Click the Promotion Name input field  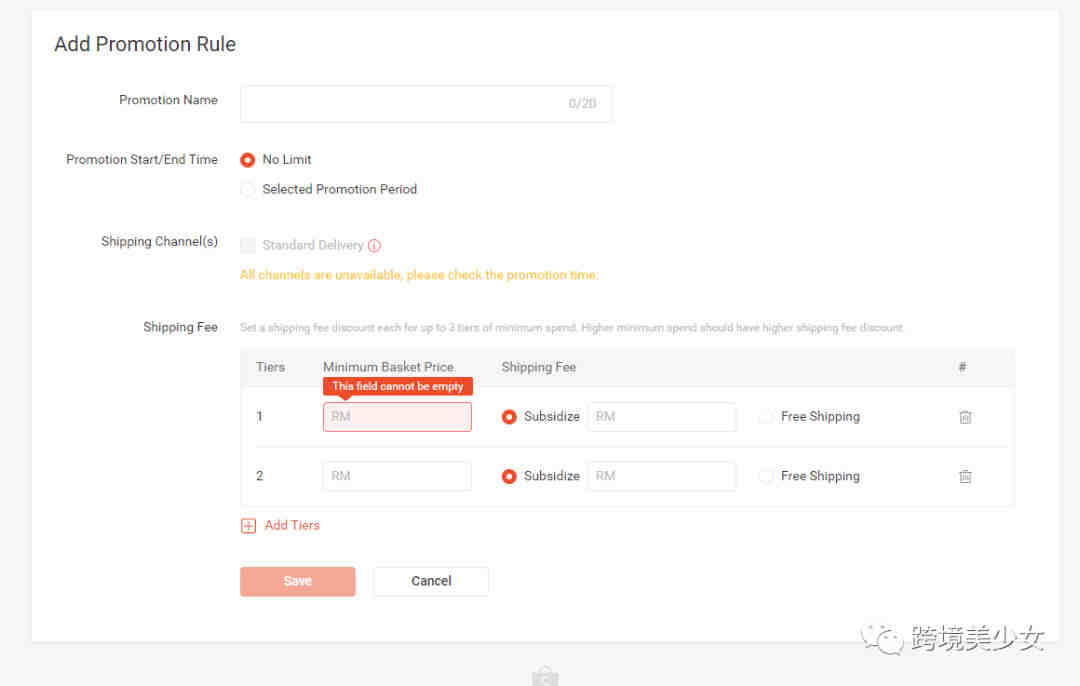point(426,104)
